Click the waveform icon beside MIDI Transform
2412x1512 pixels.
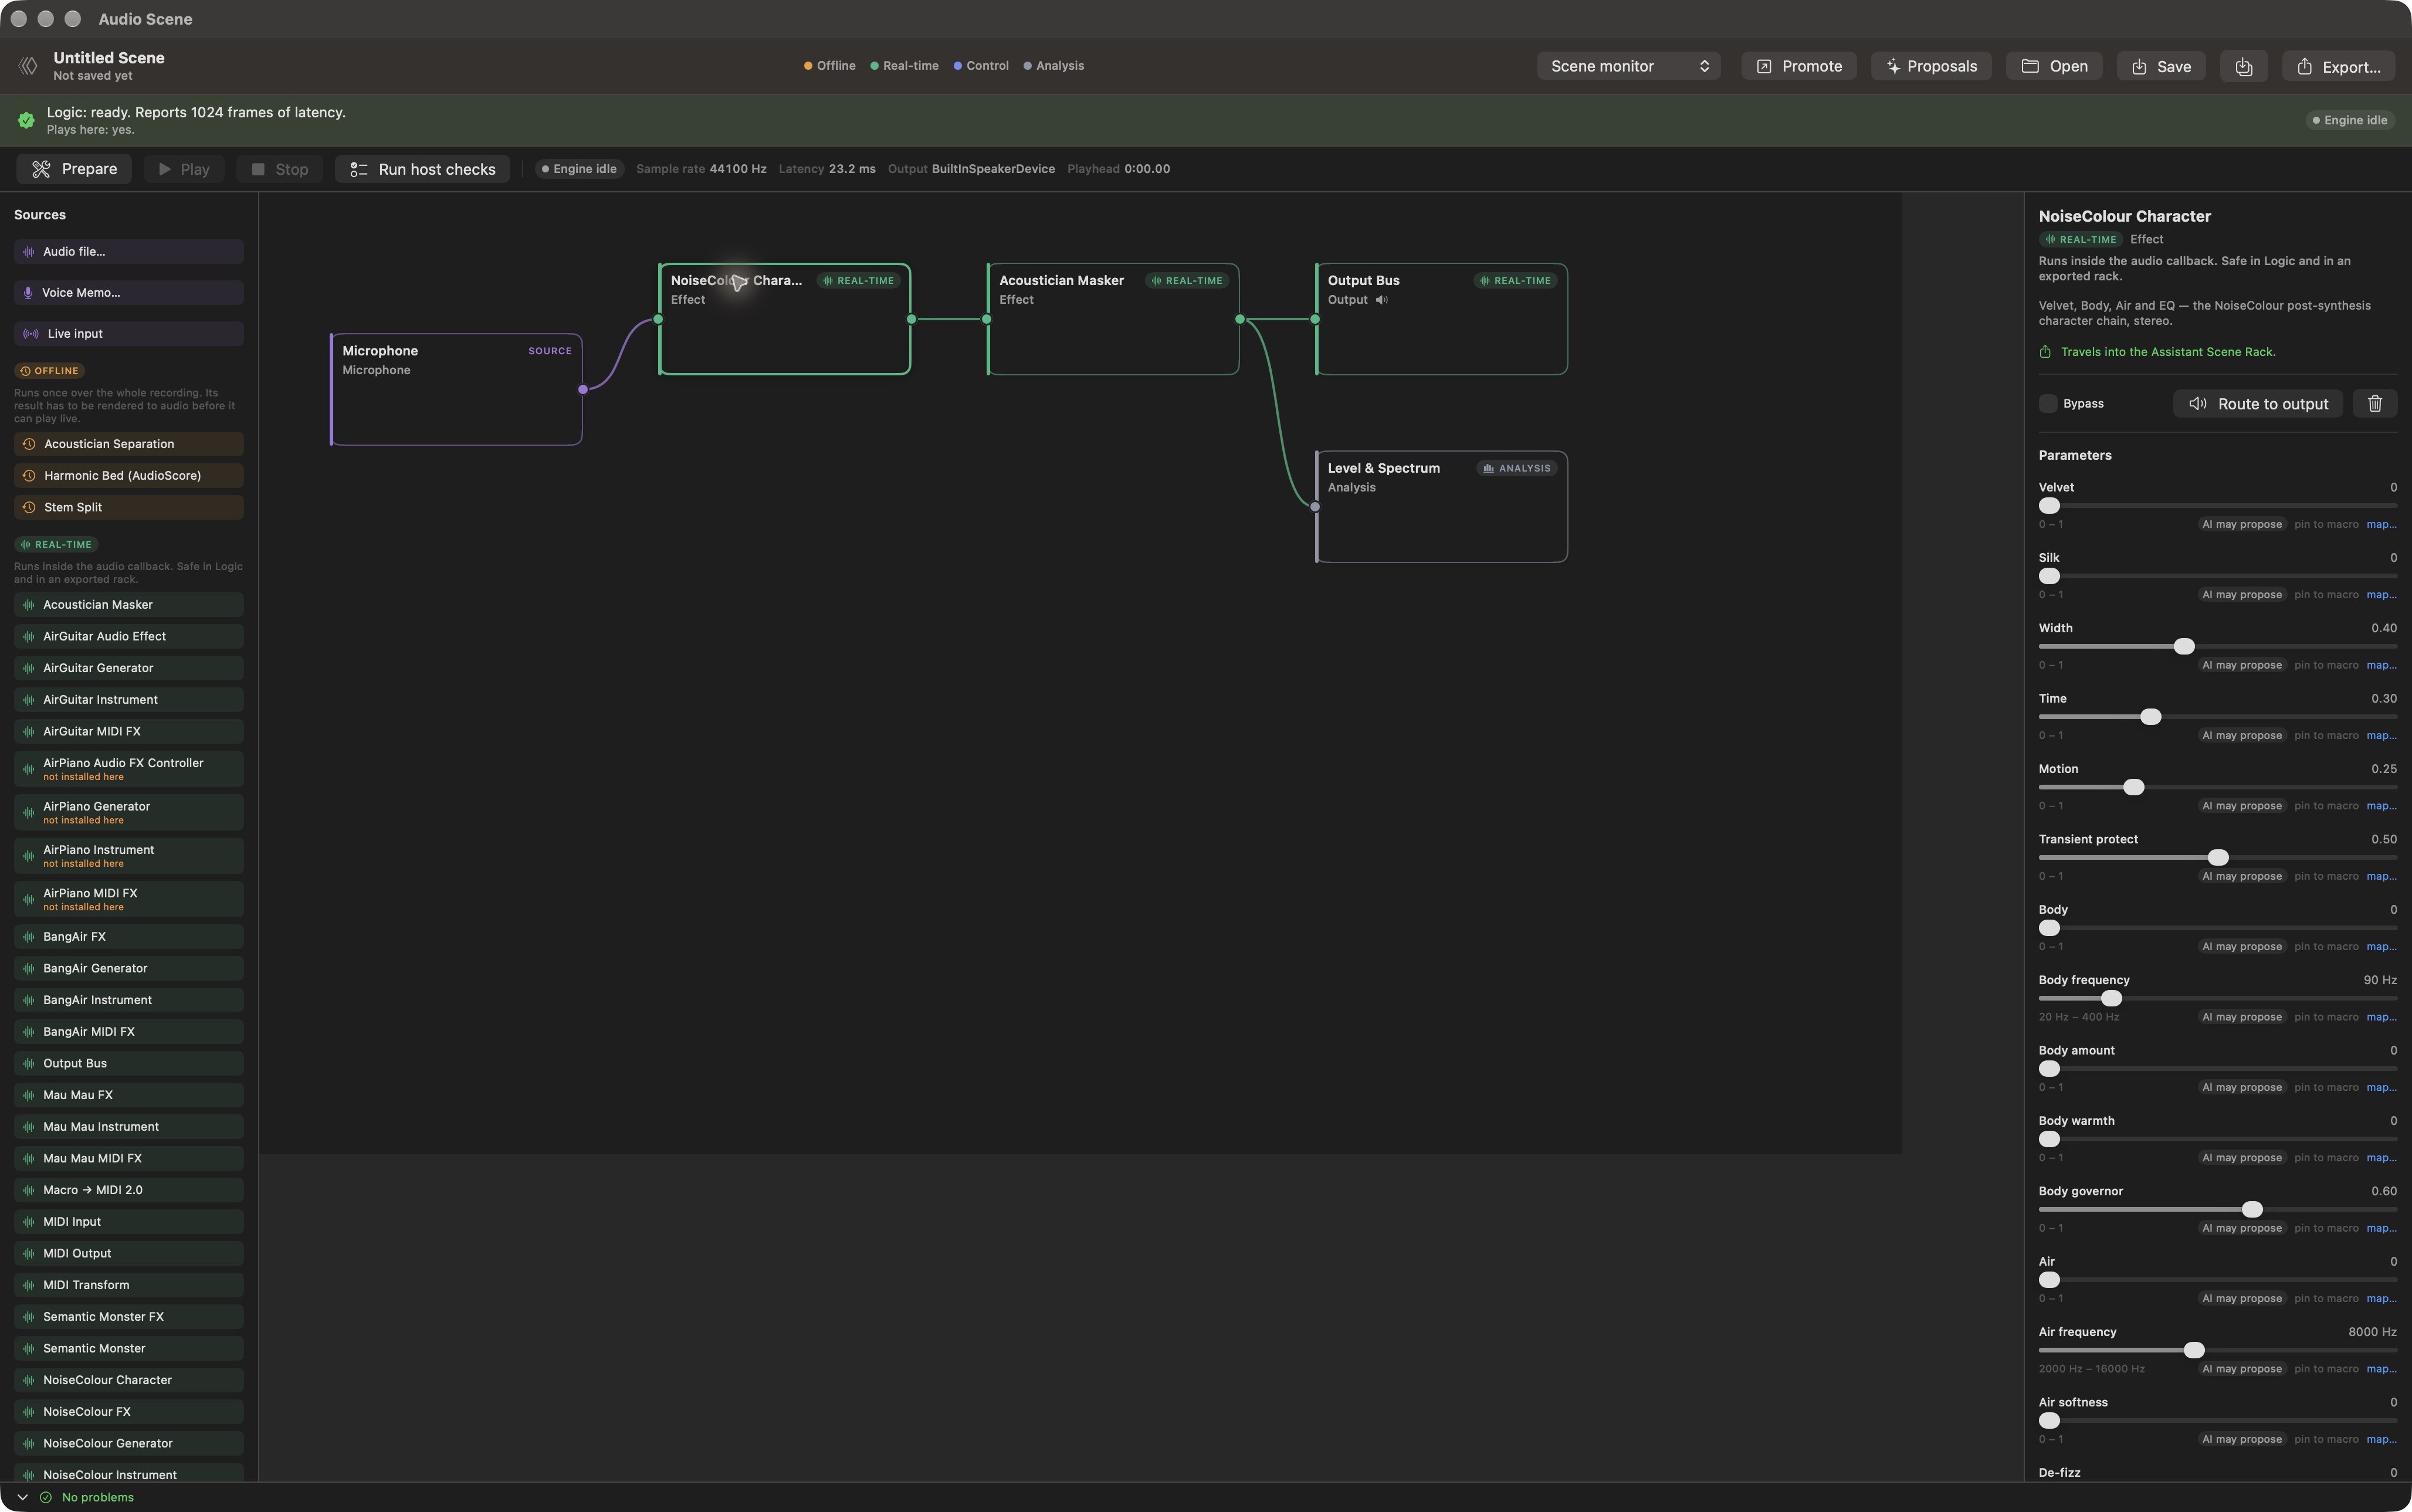click(x=29, y=1285)
